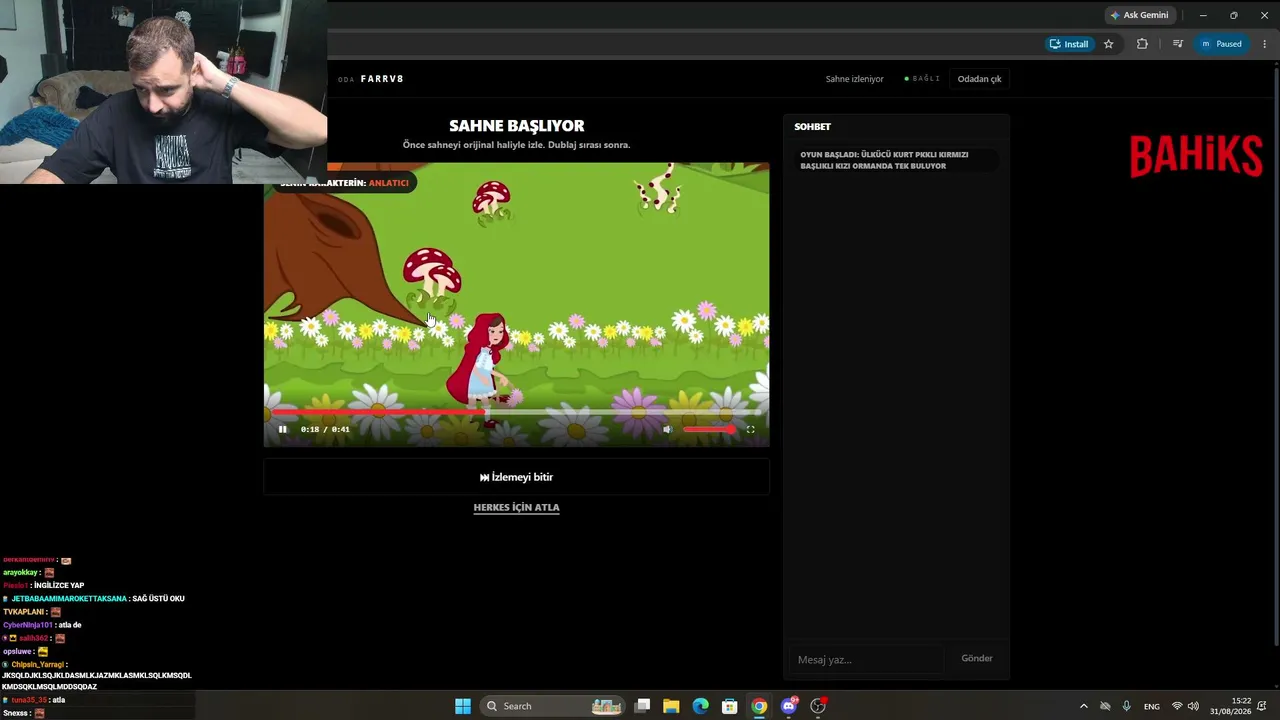Viewport: 1280px width, 720px height.
Task: Open the OBS icon on the taskbar
Action: coord(818,706)
